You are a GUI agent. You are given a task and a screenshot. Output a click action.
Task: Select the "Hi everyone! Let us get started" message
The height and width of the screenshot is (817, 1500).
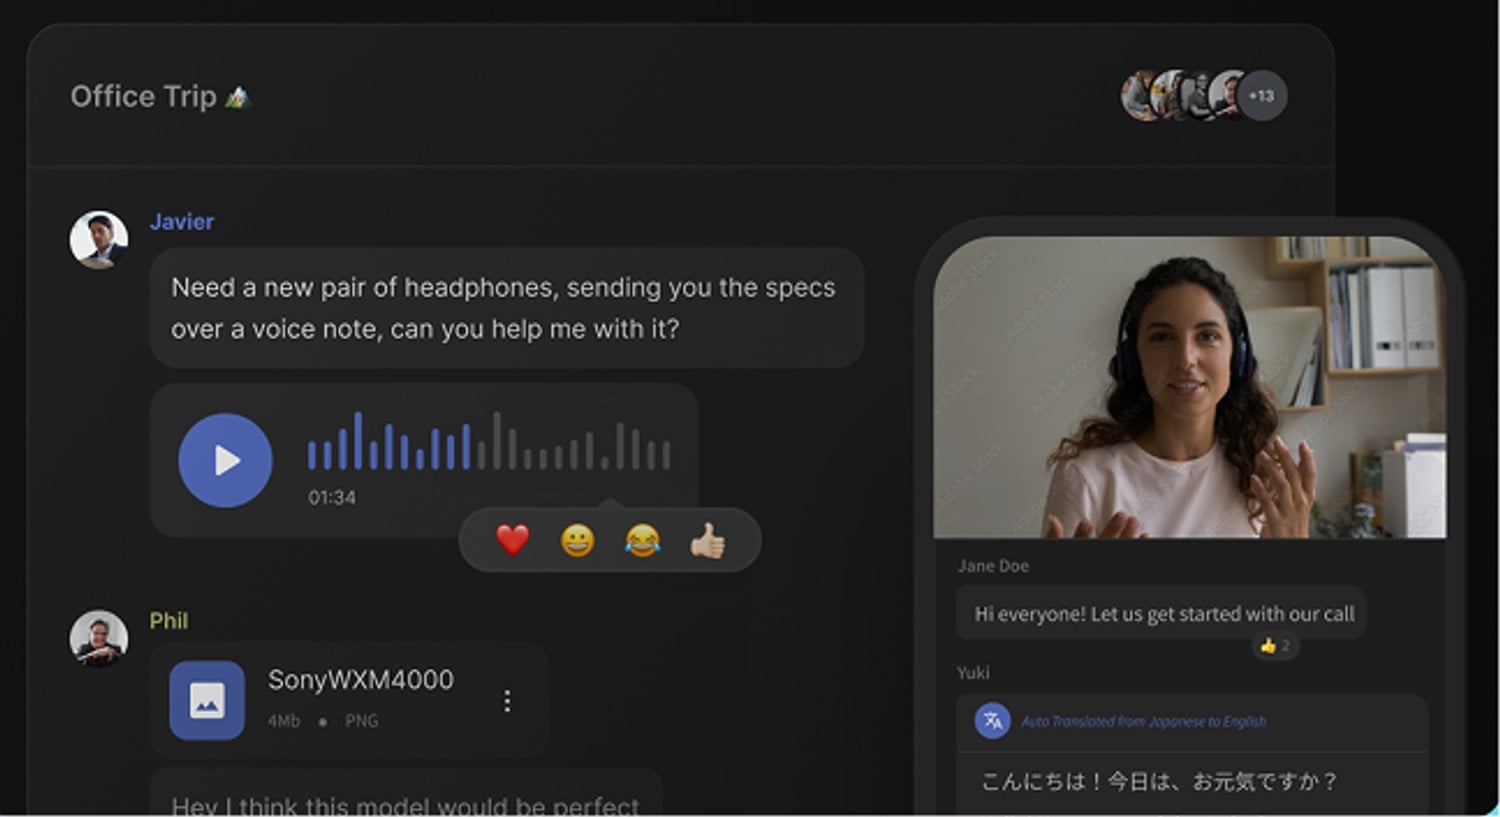tap(1162, 613)
